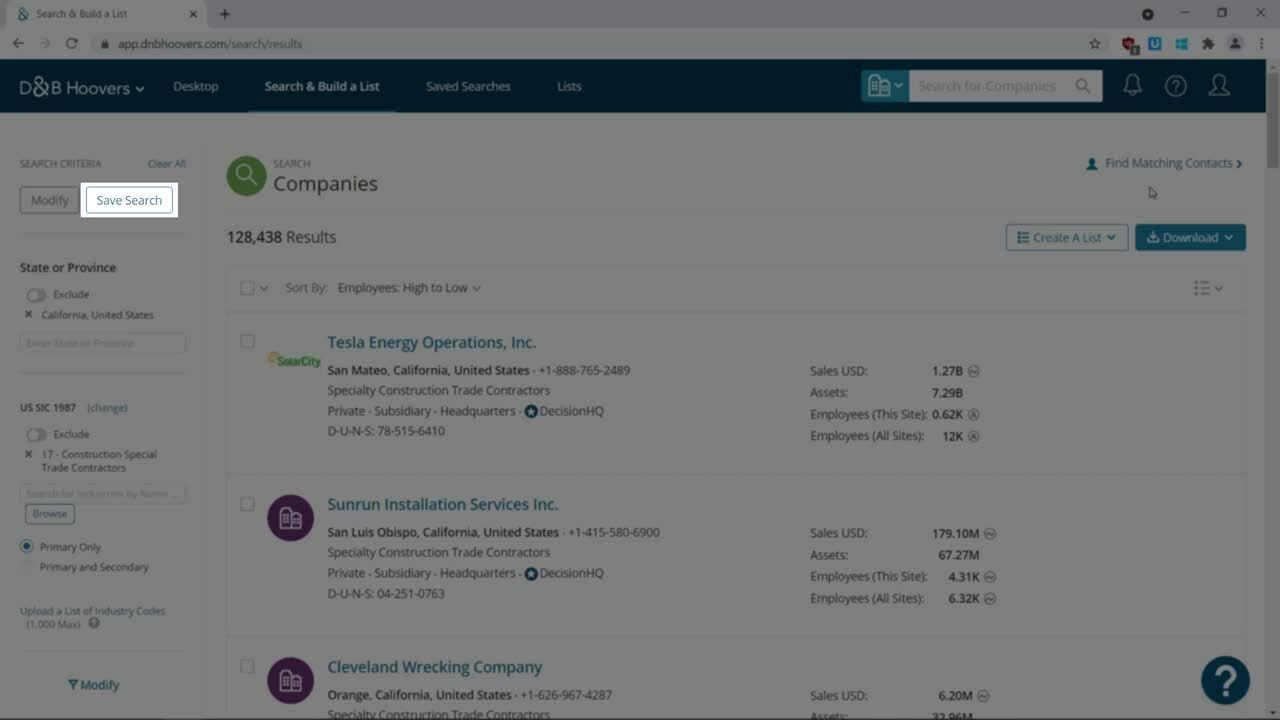The width and height of the screenshot is (1280, 720).
Task: Open Sunrun Installation Services Inc. company page
Action: (443, 504)
